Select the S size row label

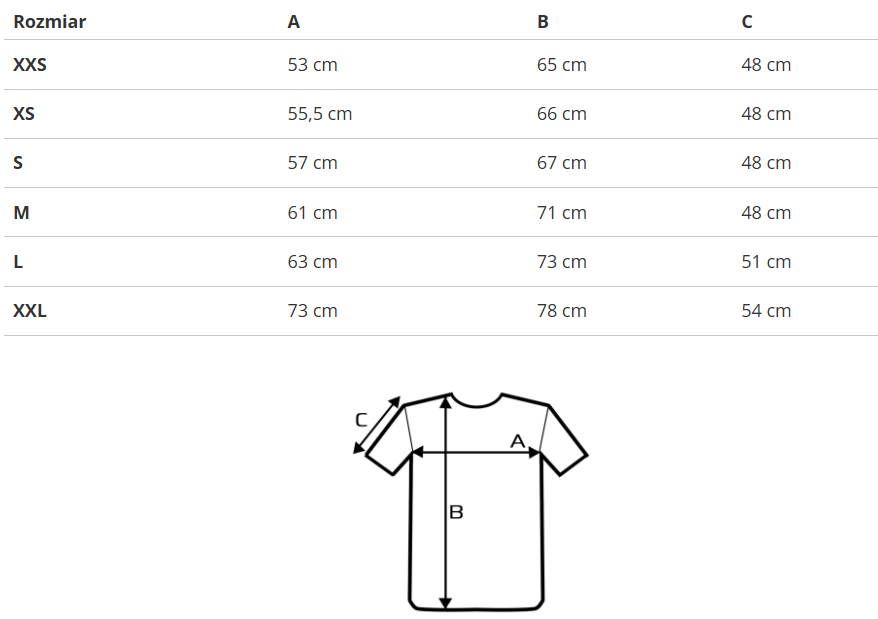pos(19,163)
